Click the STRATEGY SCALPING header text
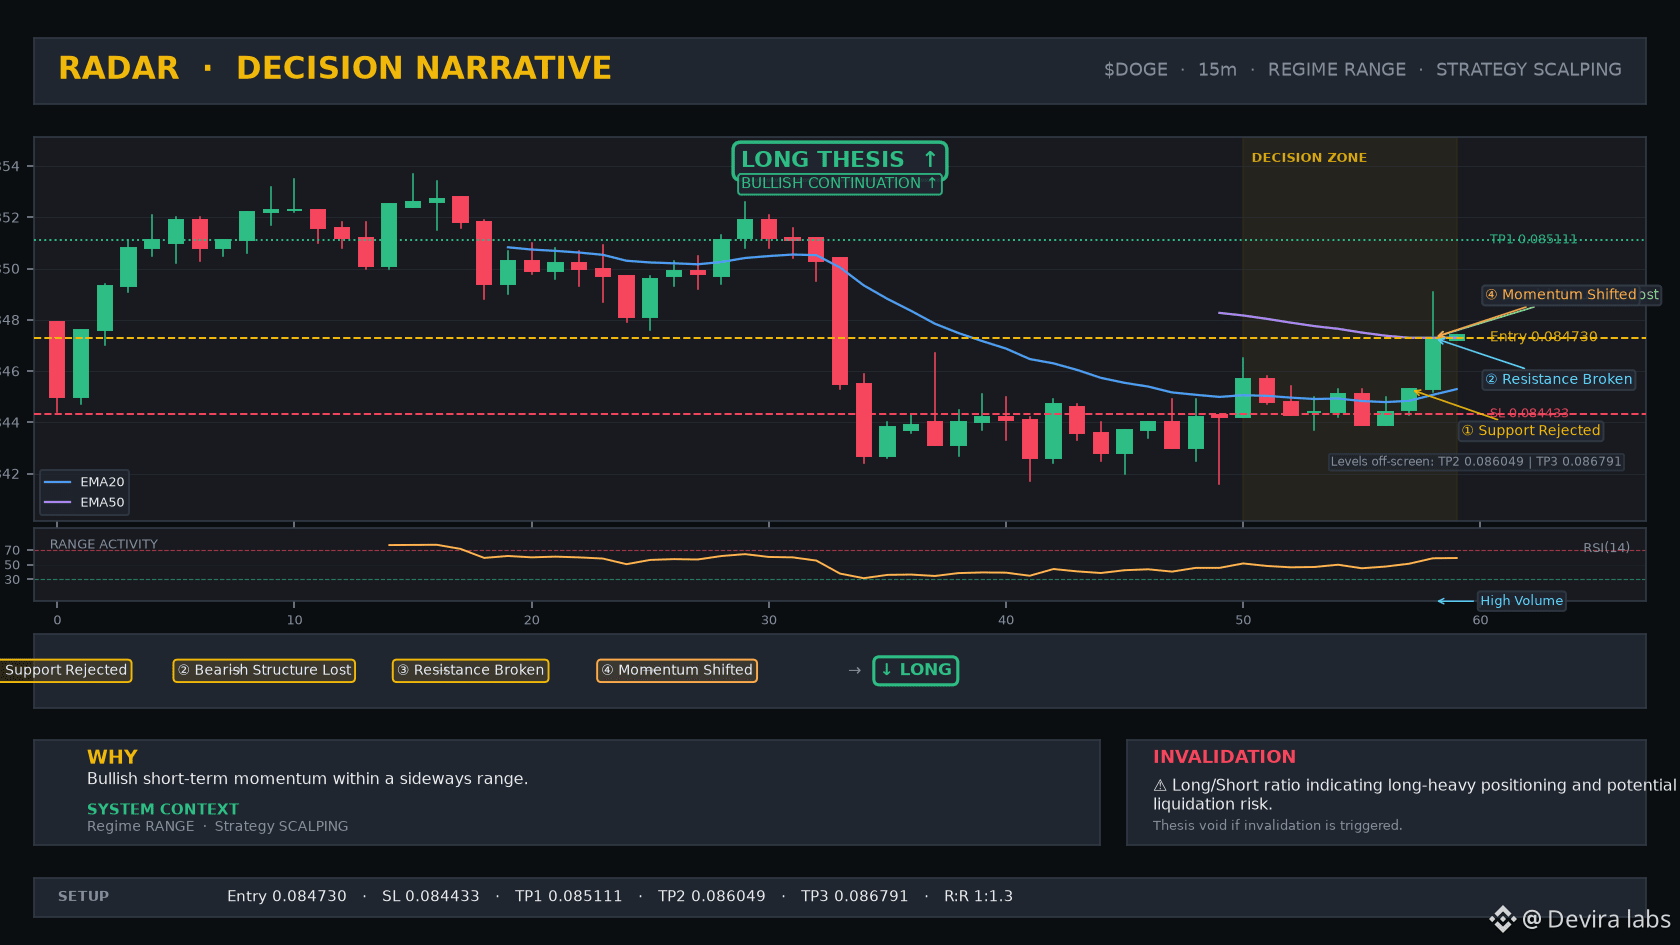The width and height of the screenshot is (1680, 945). click(x=1529, y=69)
